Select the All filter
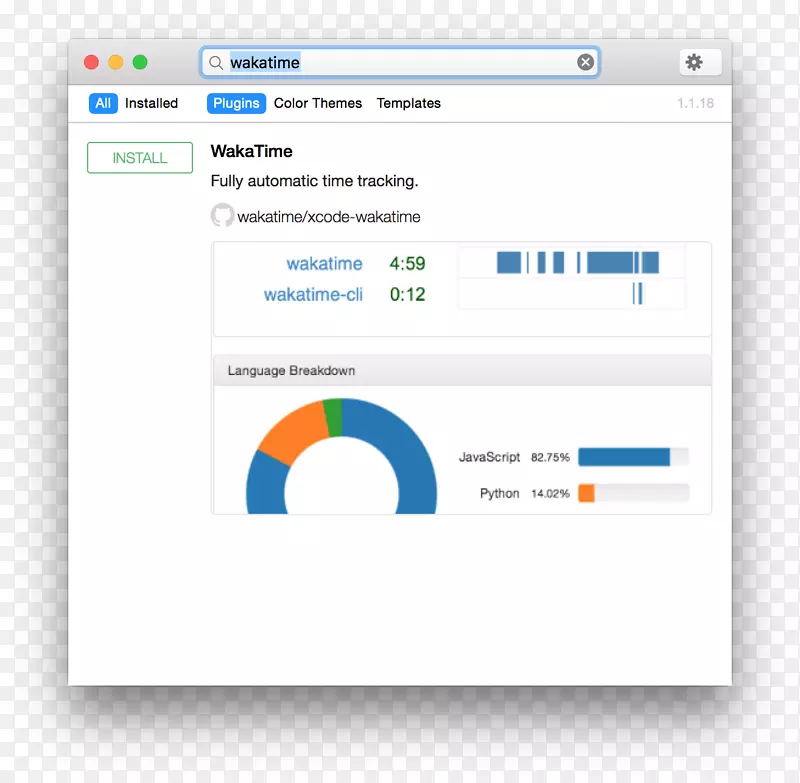Image resolution: width=800 pixels, height=783 pixels. tap(103, 103)
